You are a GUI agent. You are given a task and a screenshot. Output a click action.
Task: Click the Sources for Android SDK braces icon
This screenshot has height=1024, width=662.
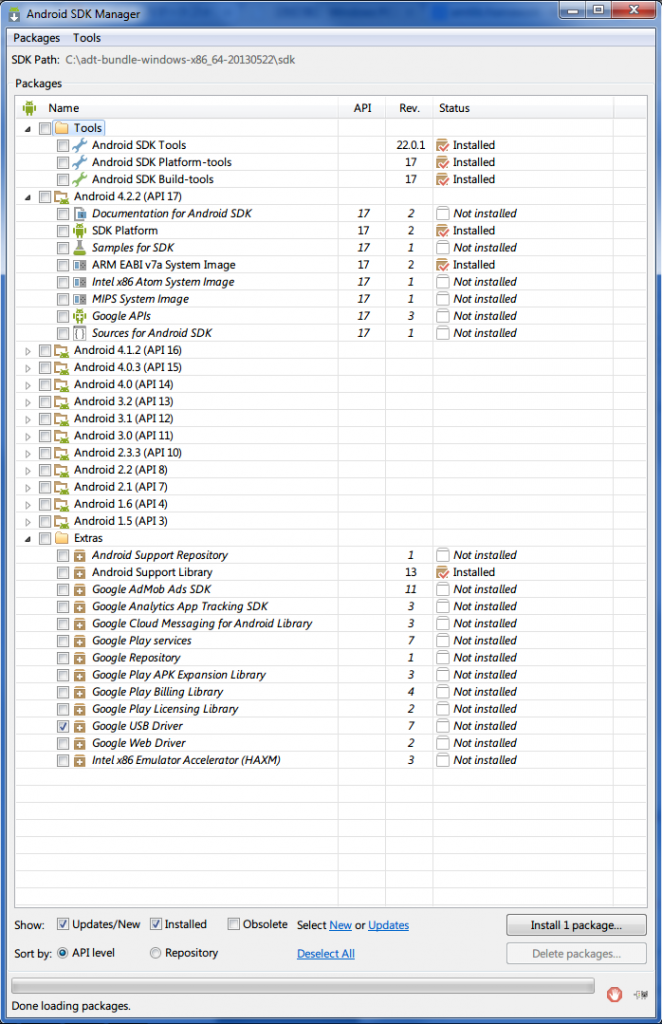(80, 333)
